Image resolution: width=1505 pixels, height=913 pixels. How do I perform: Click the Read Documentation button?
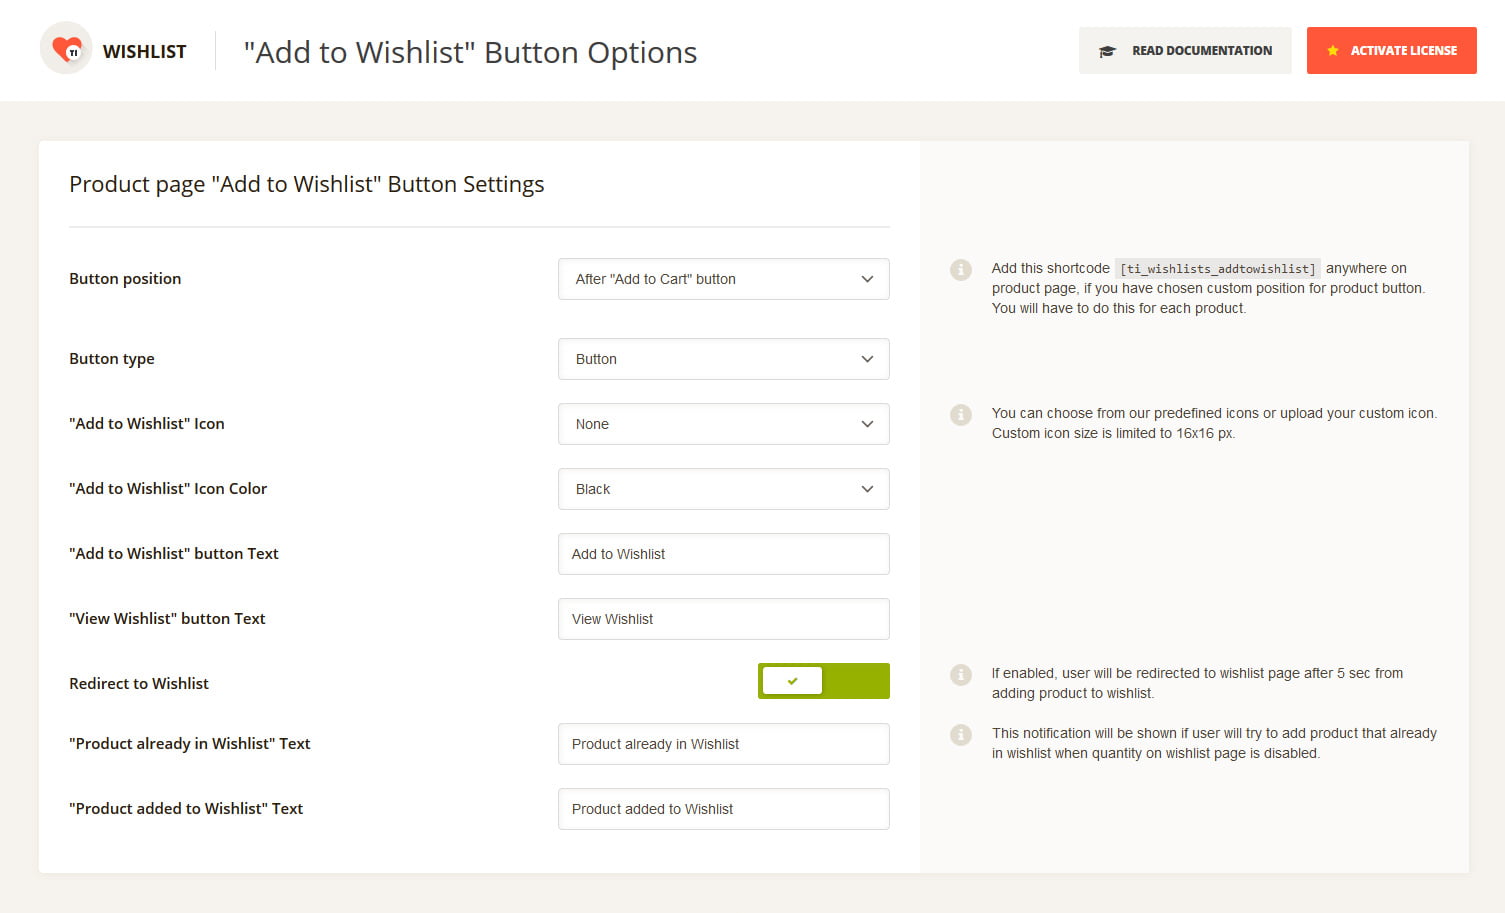(1185, 51)
